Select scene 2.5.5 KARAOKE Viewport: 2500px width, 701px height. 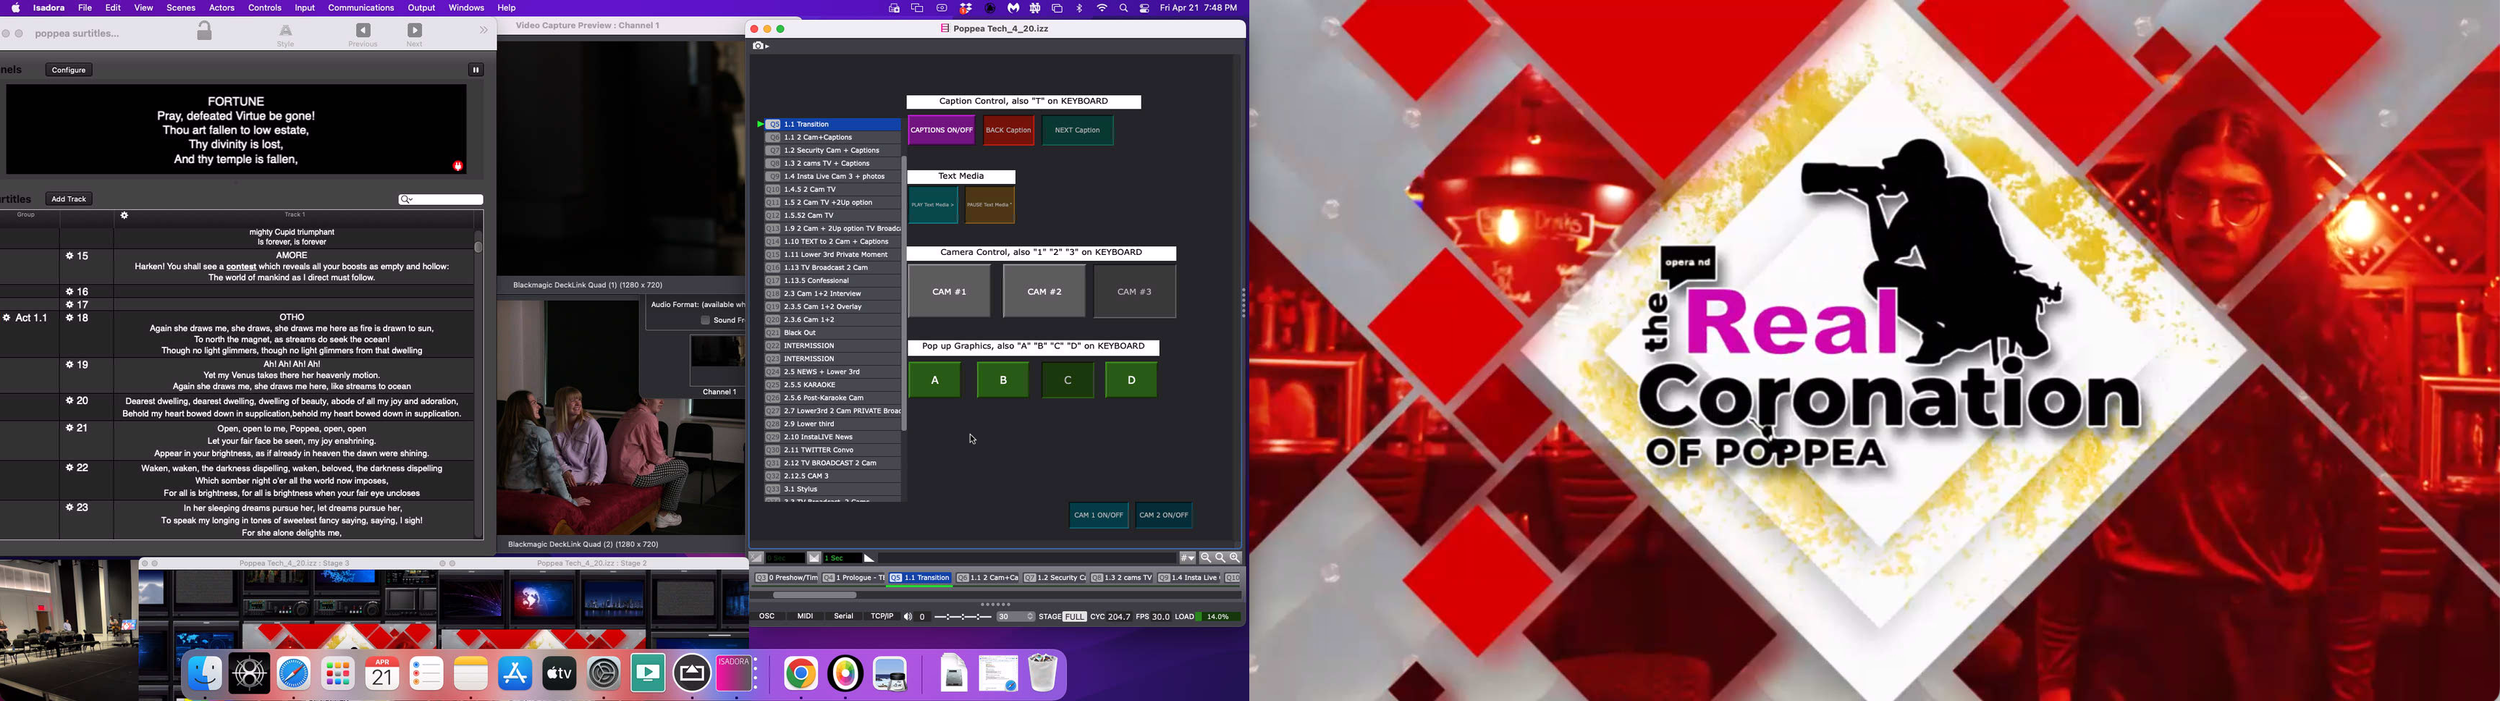point(832,385)
